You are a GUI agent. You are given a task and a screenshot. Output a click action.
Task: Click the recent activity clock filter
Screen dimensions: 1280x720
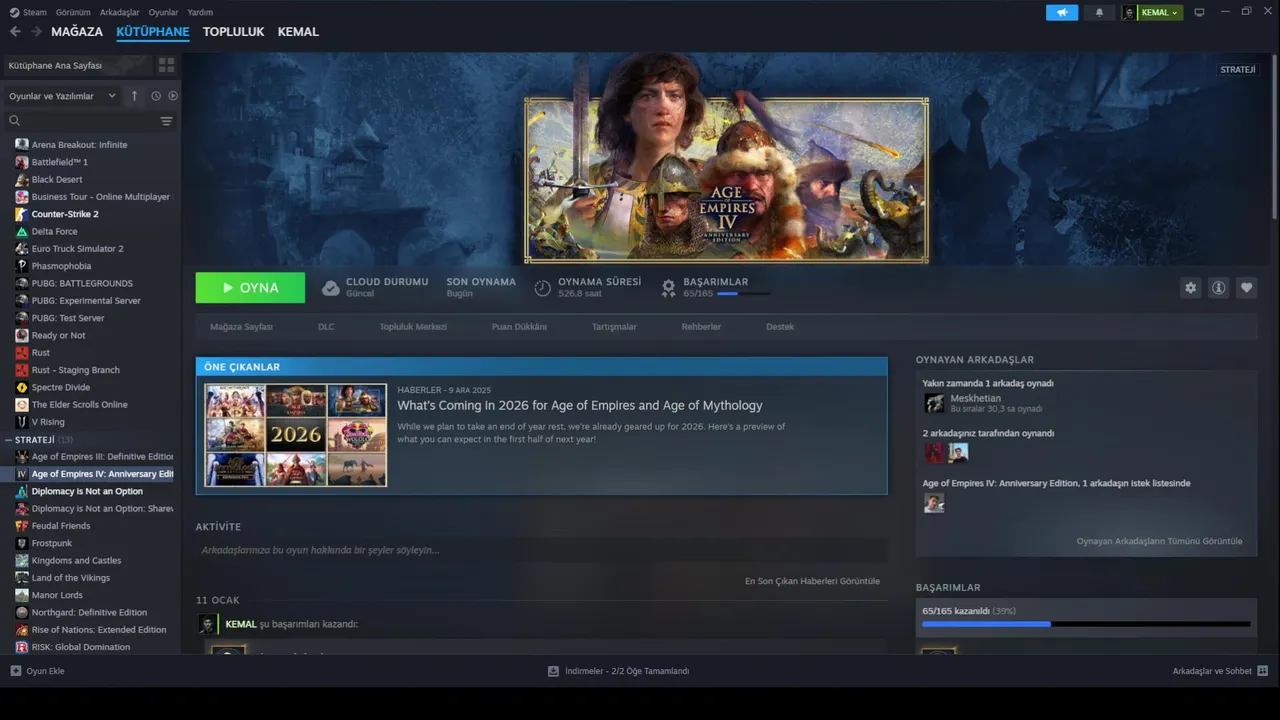(156, 96)
